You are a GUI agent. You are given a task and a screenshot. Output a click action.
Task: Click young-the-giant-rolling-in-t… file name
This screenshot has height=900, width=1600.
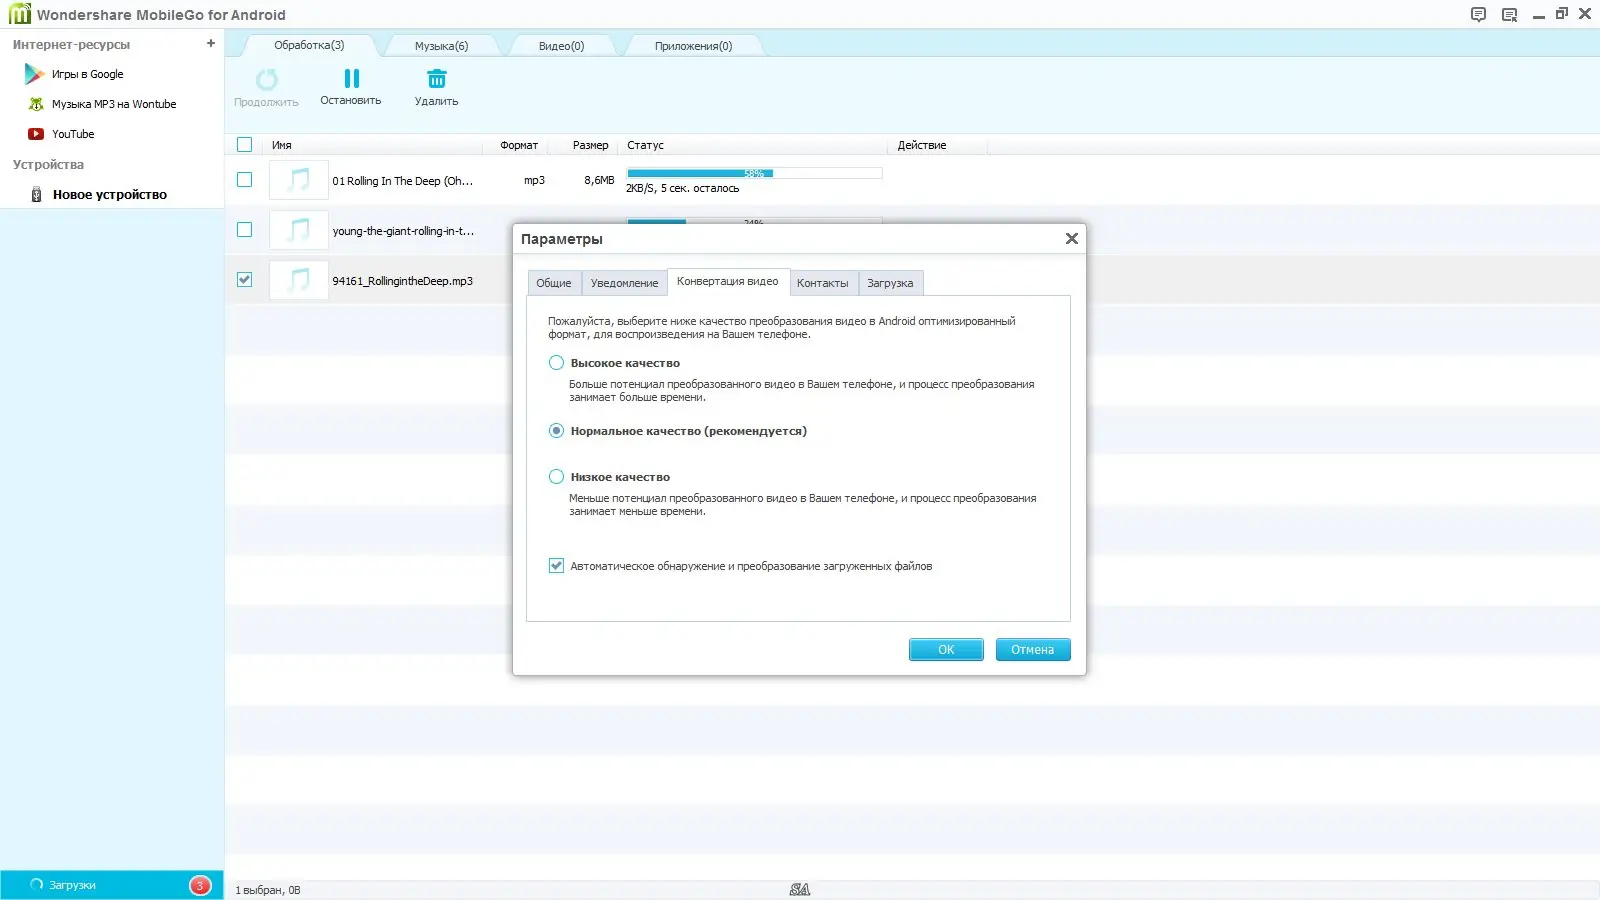coord(403,231)
